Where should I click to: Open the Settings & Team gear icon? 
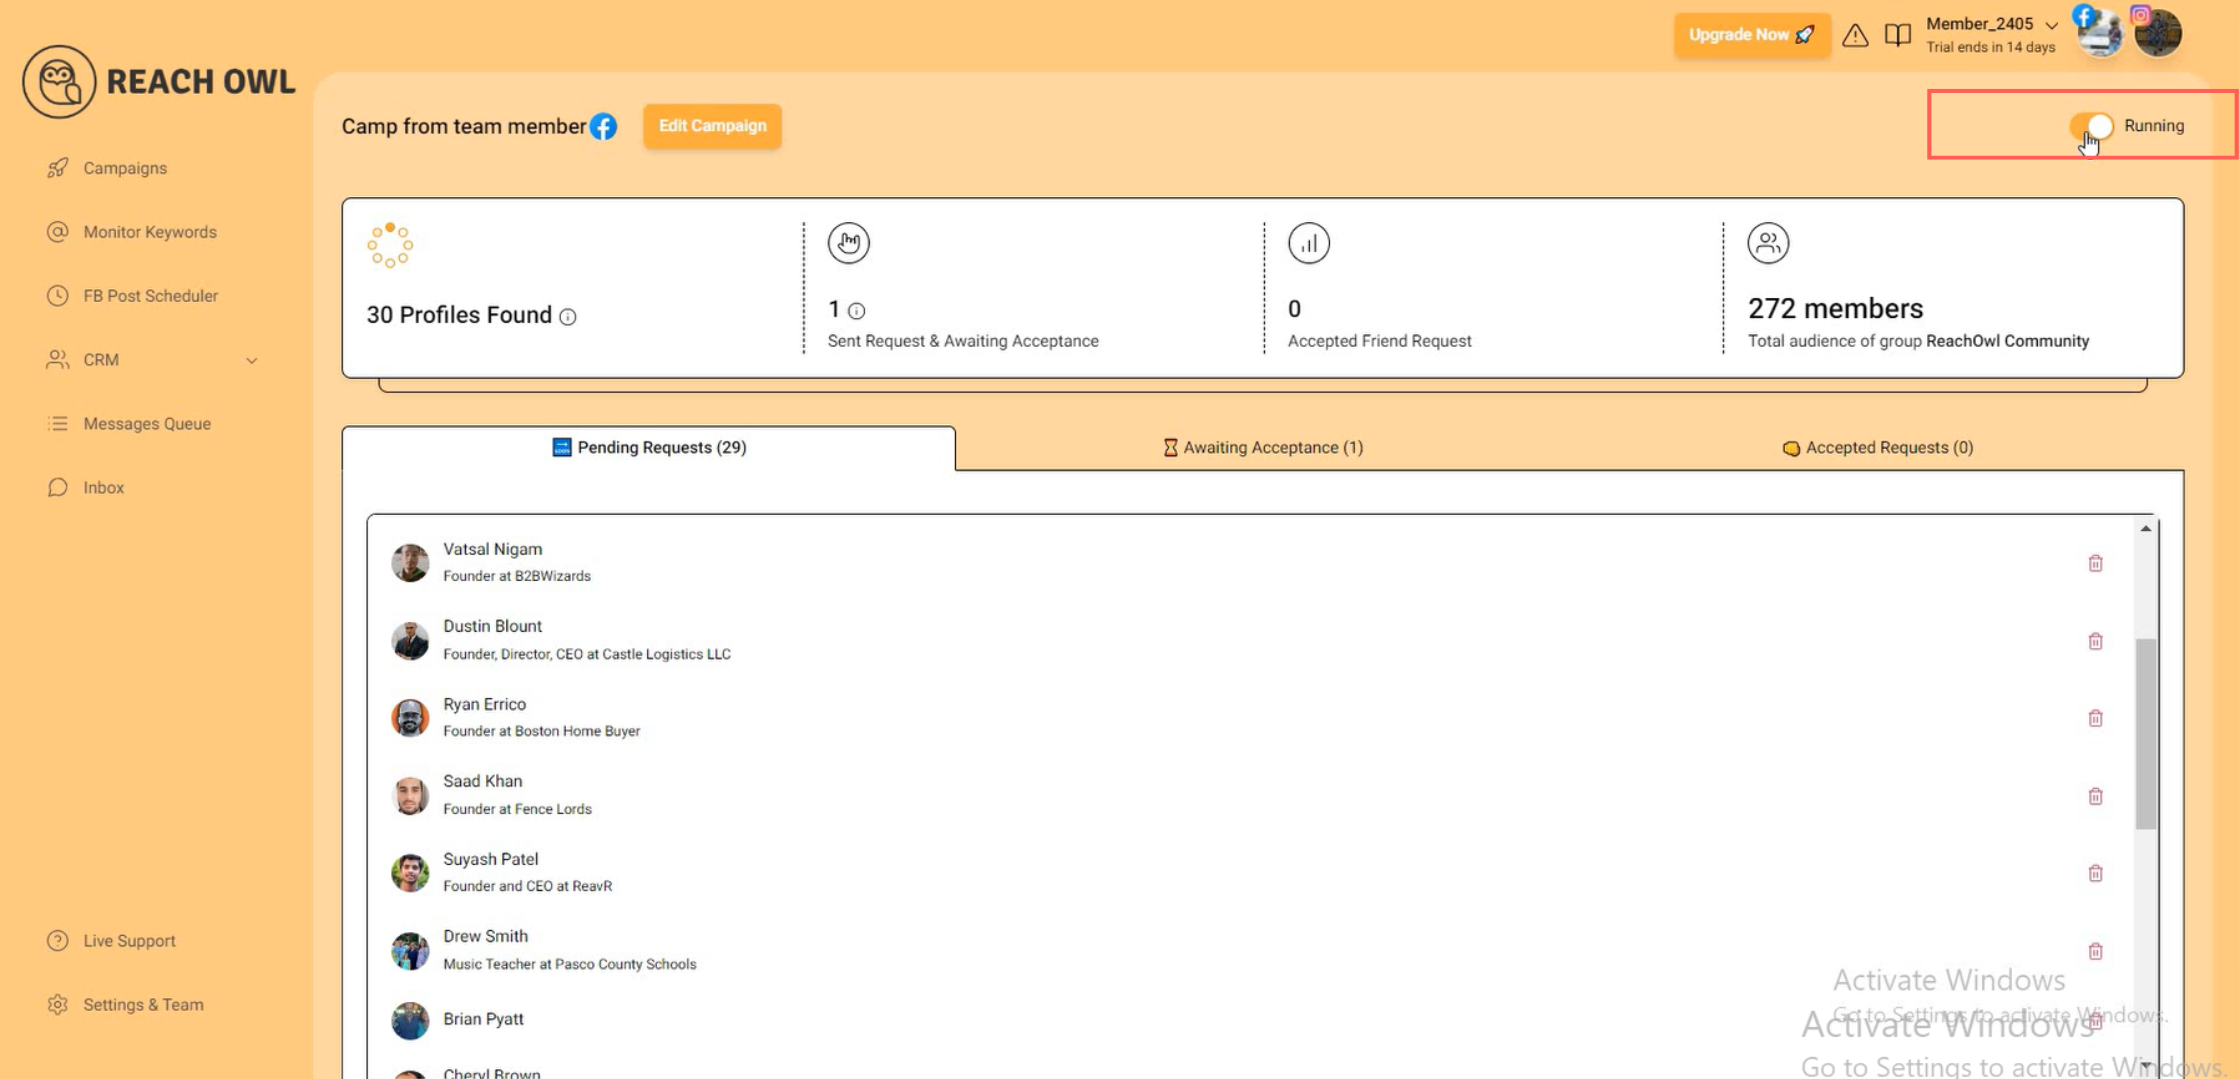point(58,1005)
